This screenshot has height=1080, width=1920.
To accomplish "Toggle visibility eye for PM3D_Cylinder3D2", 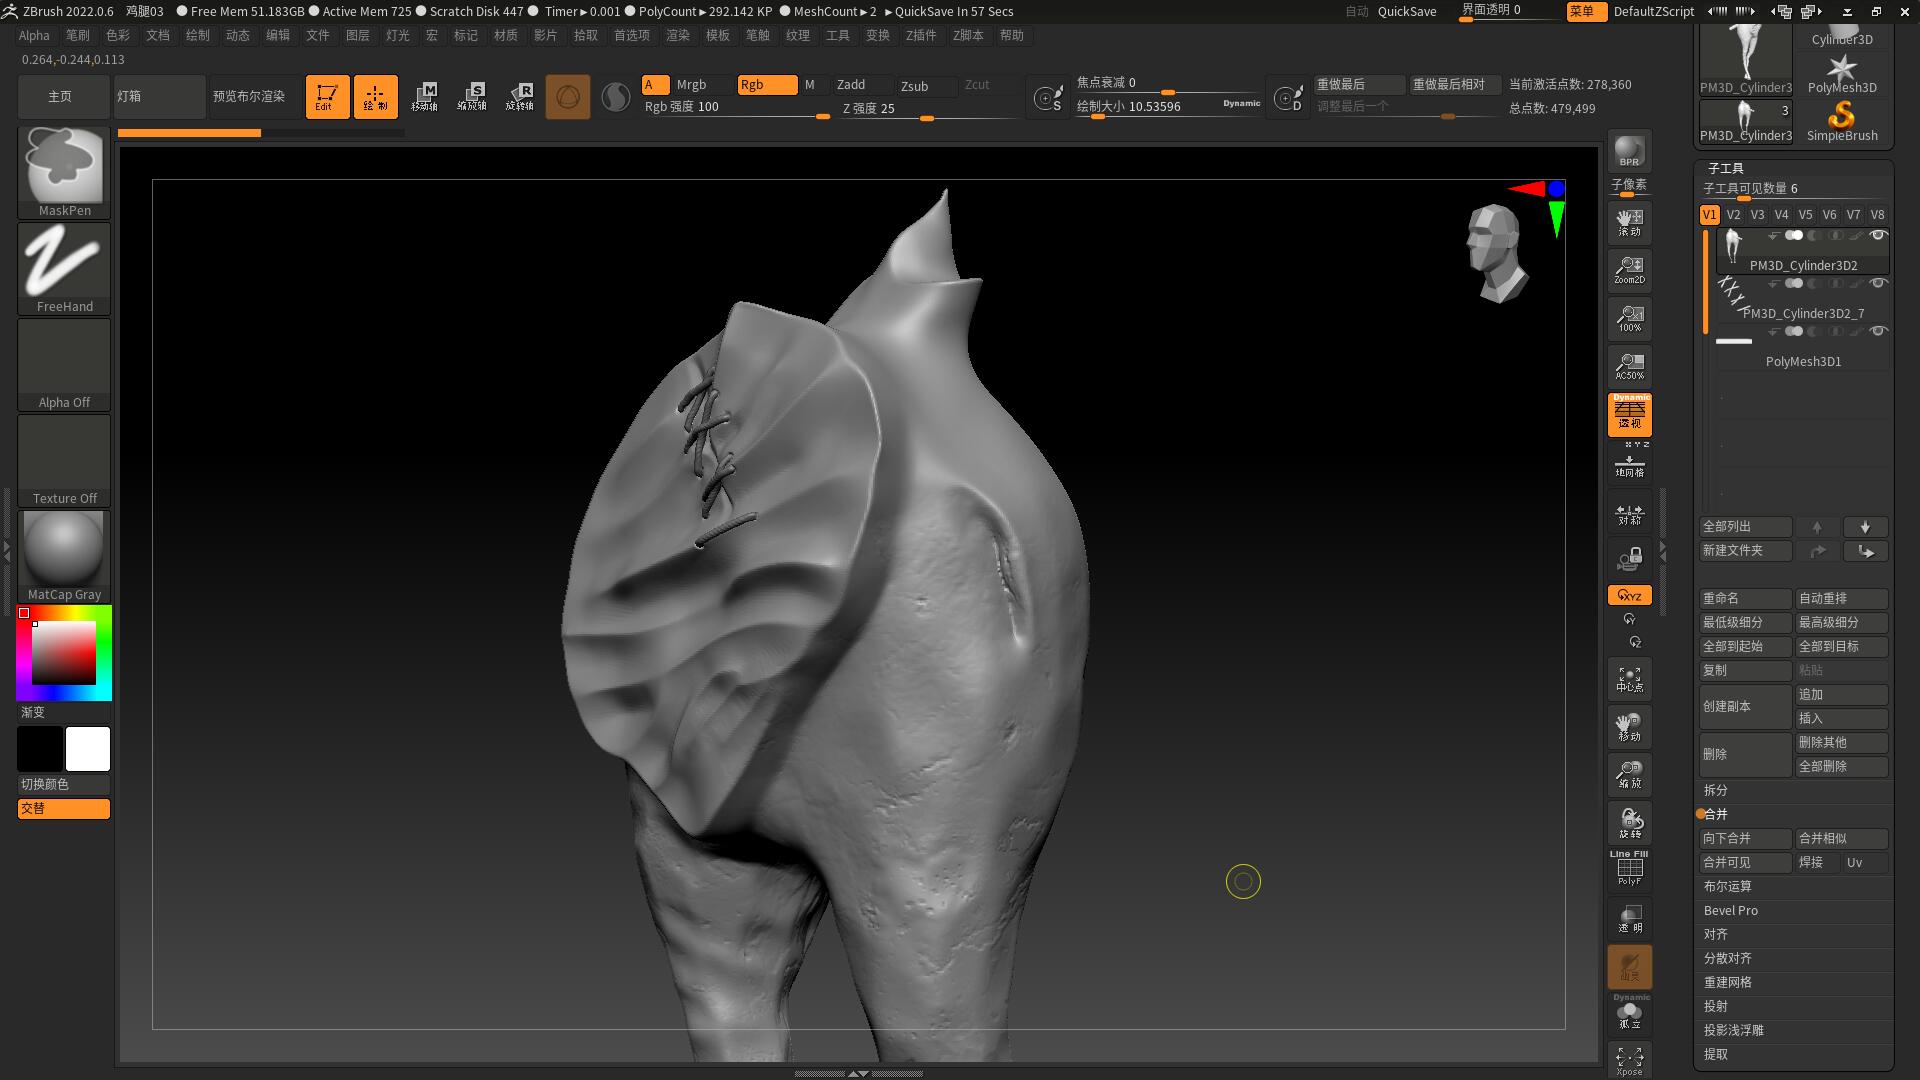I will [x=1879, y=235].
